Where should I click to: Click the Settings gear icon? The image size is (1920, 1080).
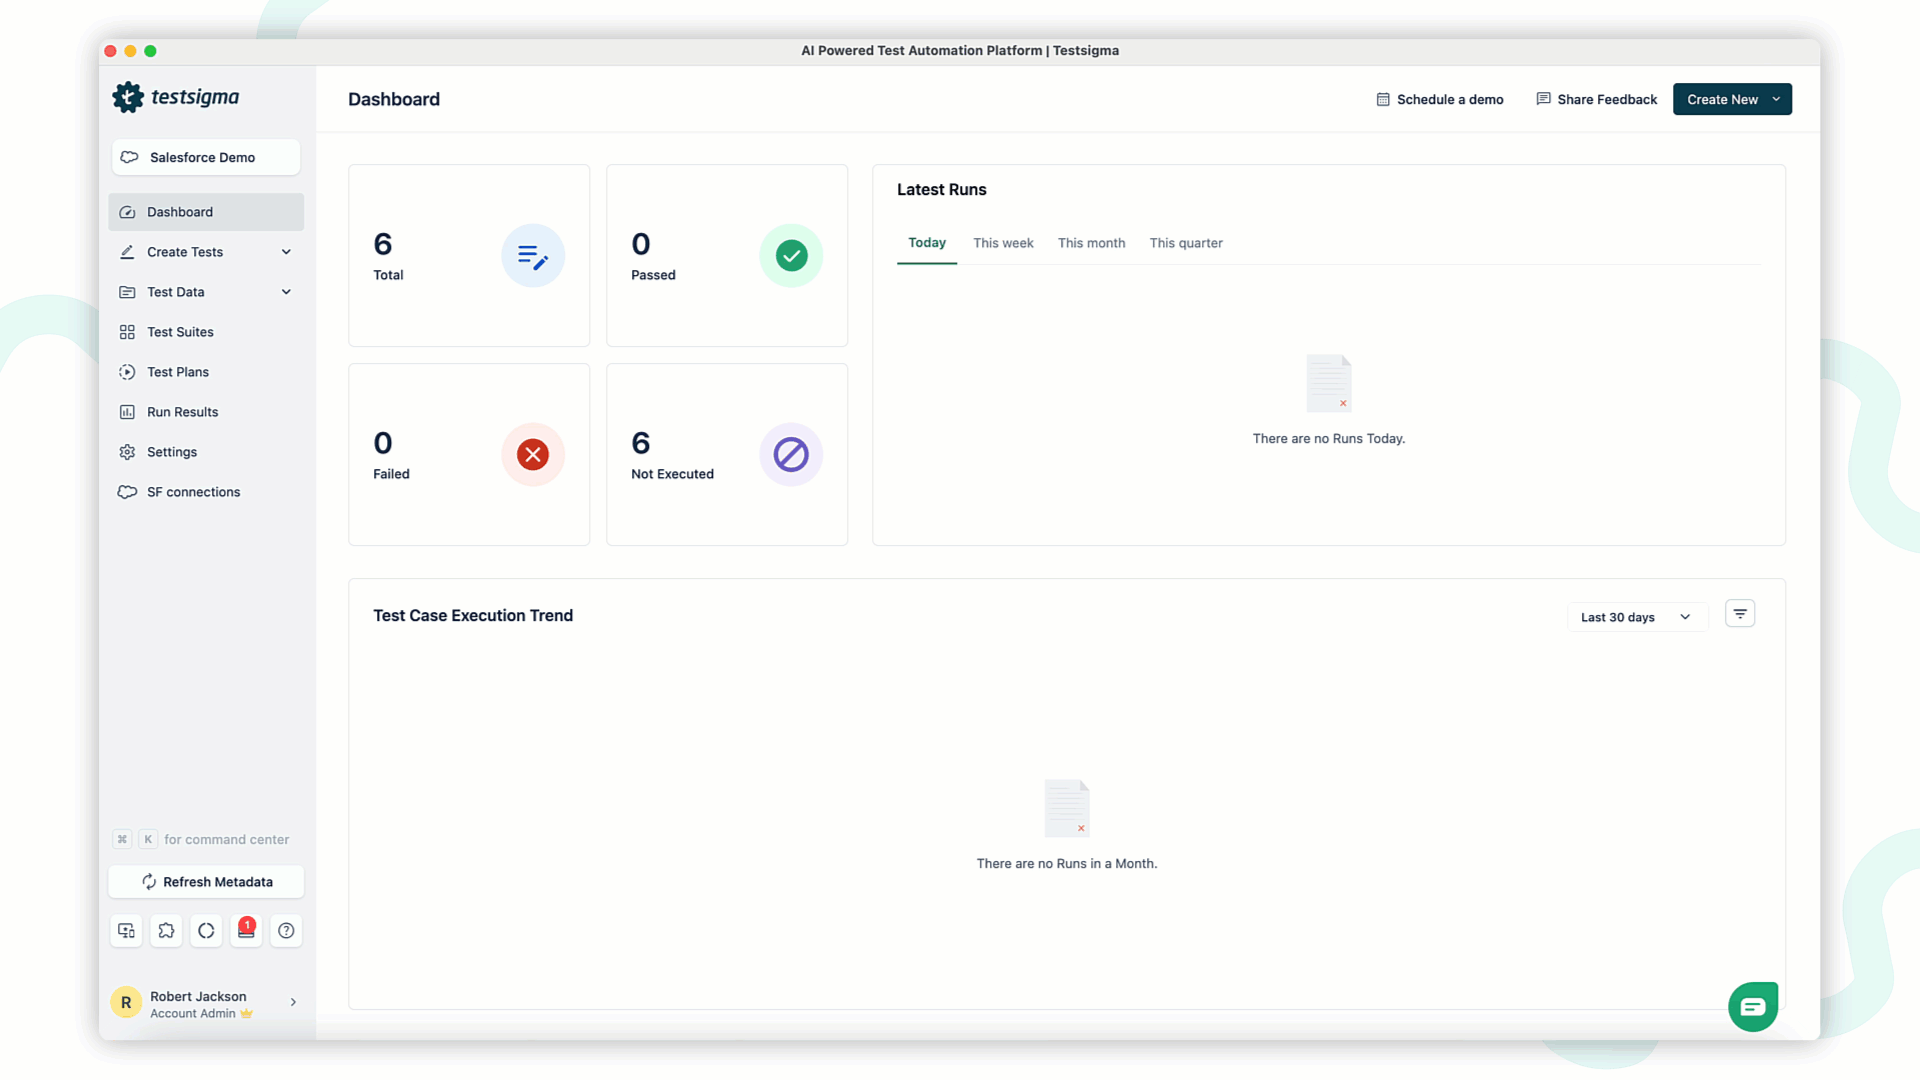(127, 452)
